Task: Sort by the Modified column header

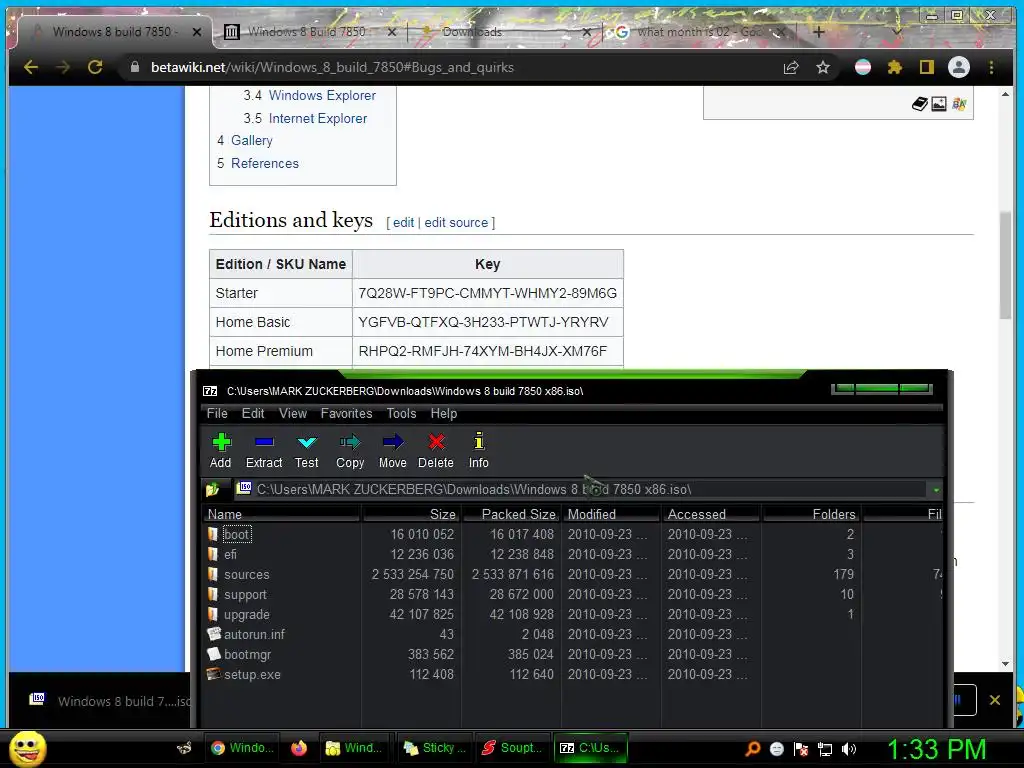Action: [x=611, y=514]
